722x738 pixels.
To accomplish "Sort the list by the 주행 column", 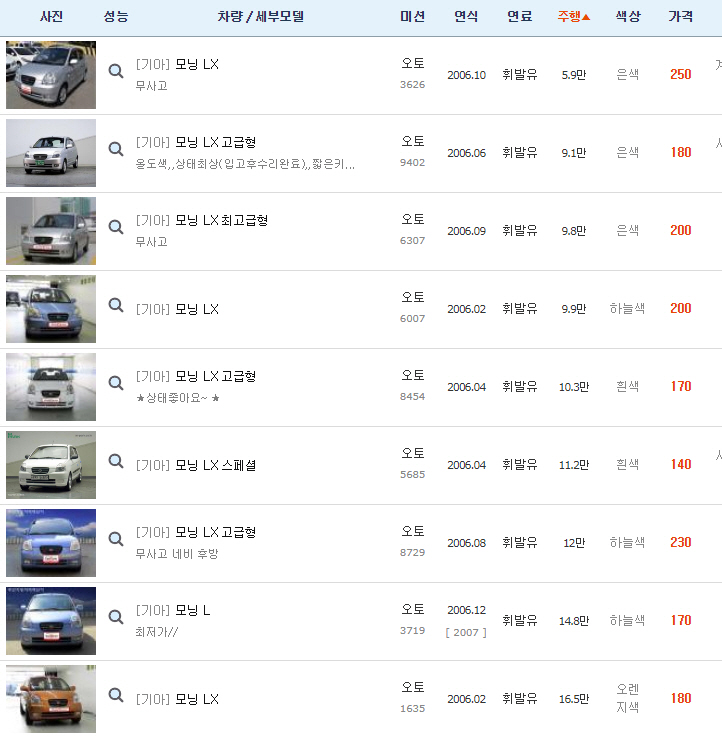I will pos(573,16).
